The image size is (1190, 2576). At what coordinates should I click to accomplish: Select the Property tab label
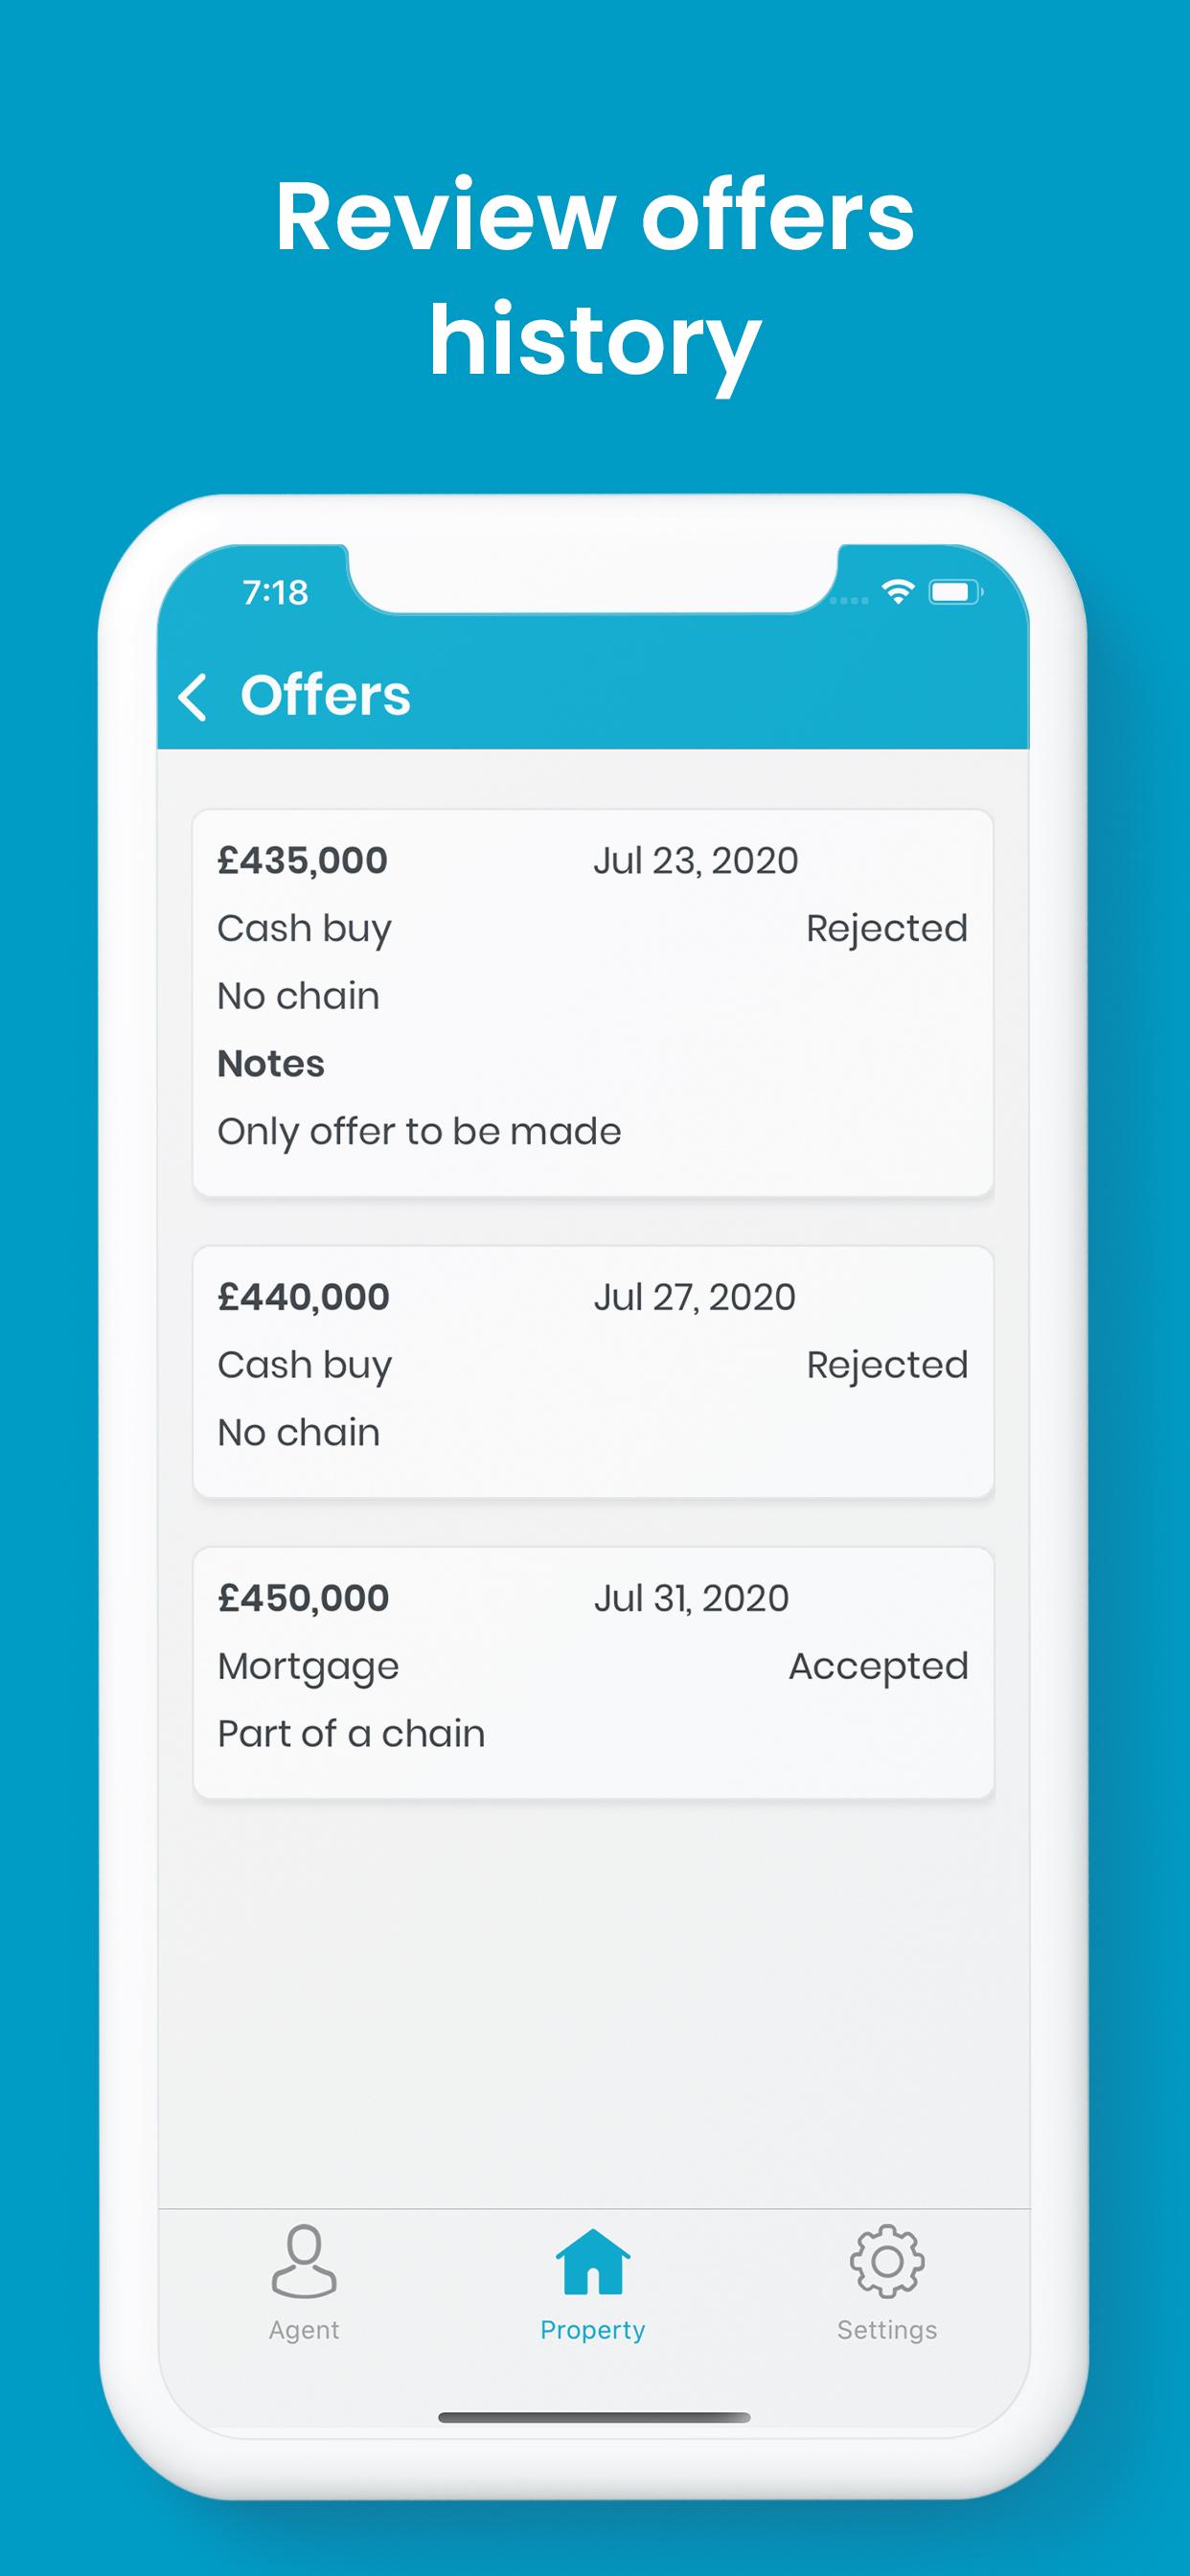click(x=593, y=2330)
